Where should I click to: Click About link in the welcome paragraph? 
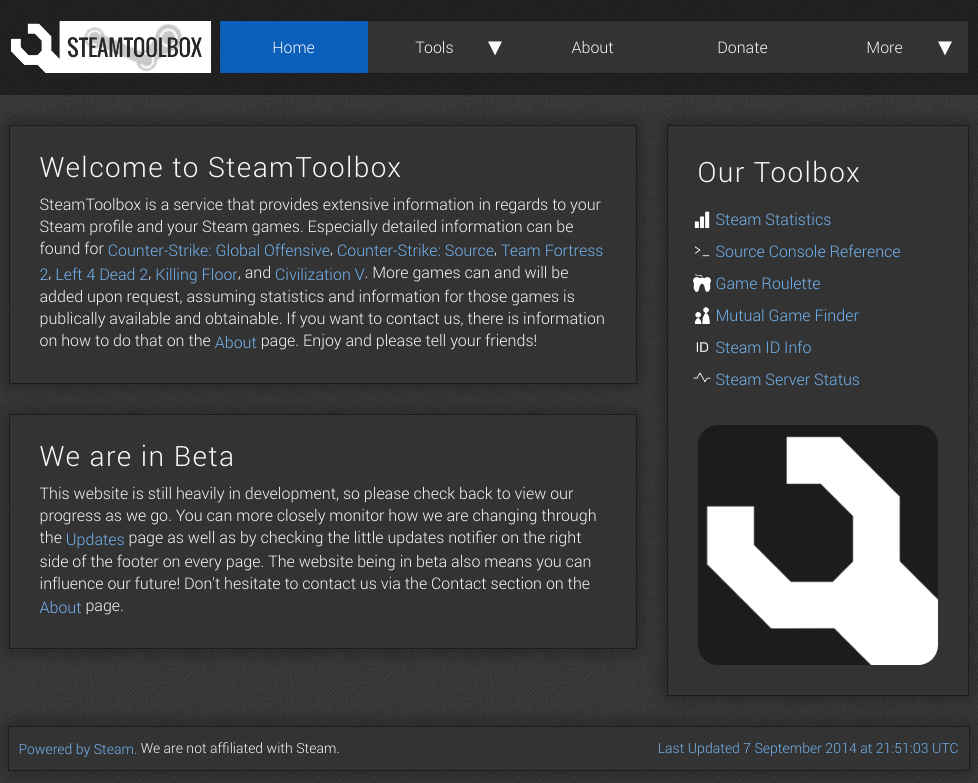pyautogui.click(x=235, y=342)
